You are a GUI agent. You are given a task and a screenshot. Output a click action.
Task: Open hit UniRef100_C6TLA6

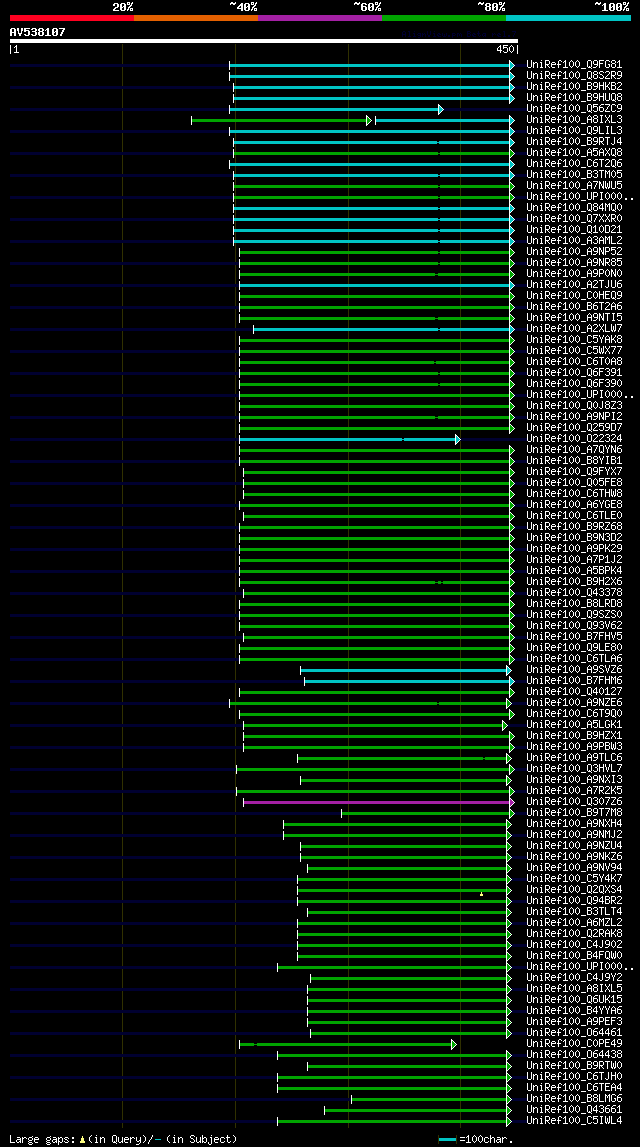coord(574,659)
